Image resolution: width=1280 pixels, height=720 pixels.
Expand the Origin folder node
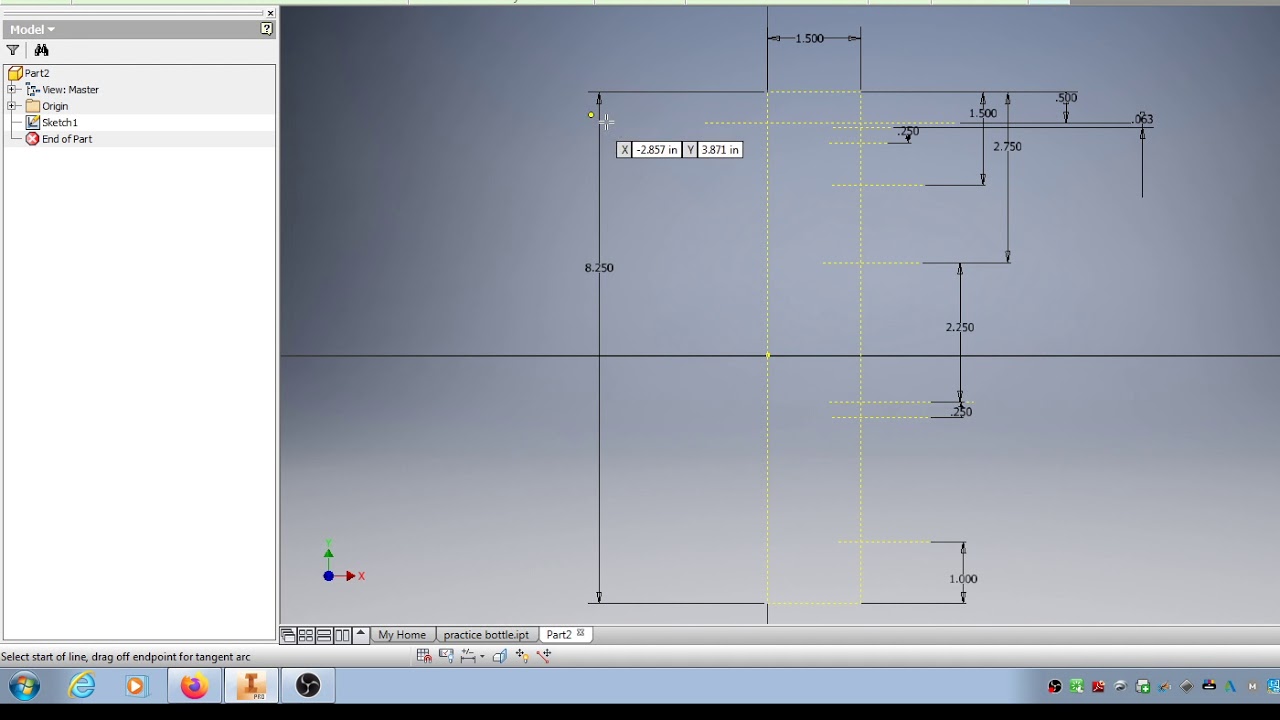tap(12, 106)
